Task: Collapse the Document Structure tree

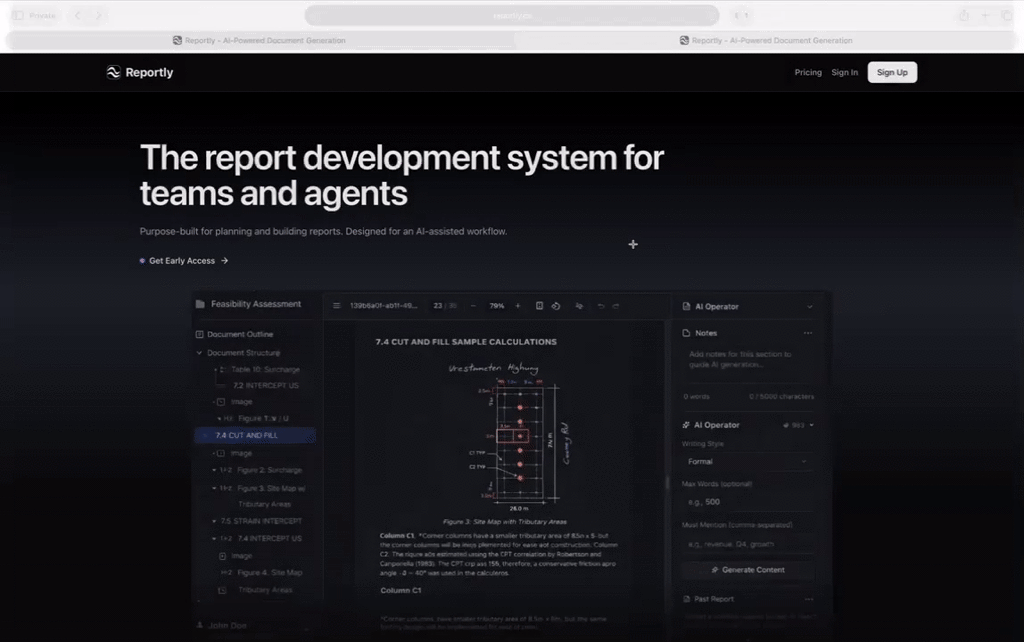Action: tap(199, 353)
